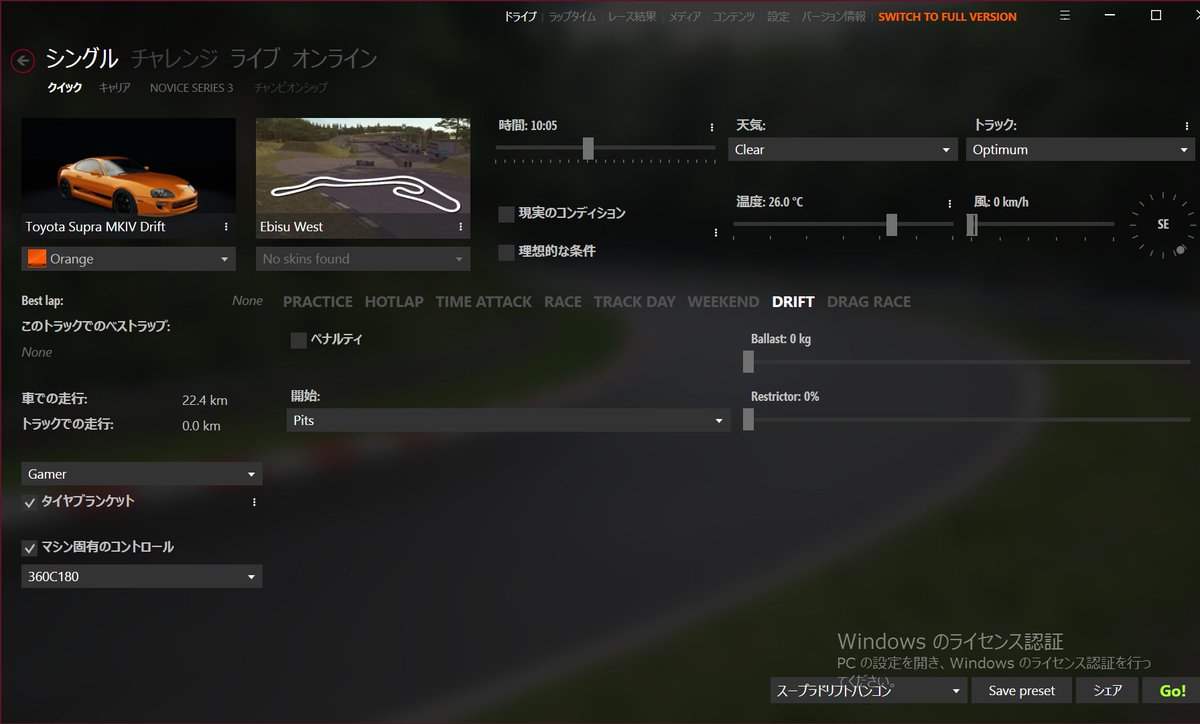1200x724 pixels.
Task: Click the Restrictor 0% slider handle
Action: tap(748, 420)
